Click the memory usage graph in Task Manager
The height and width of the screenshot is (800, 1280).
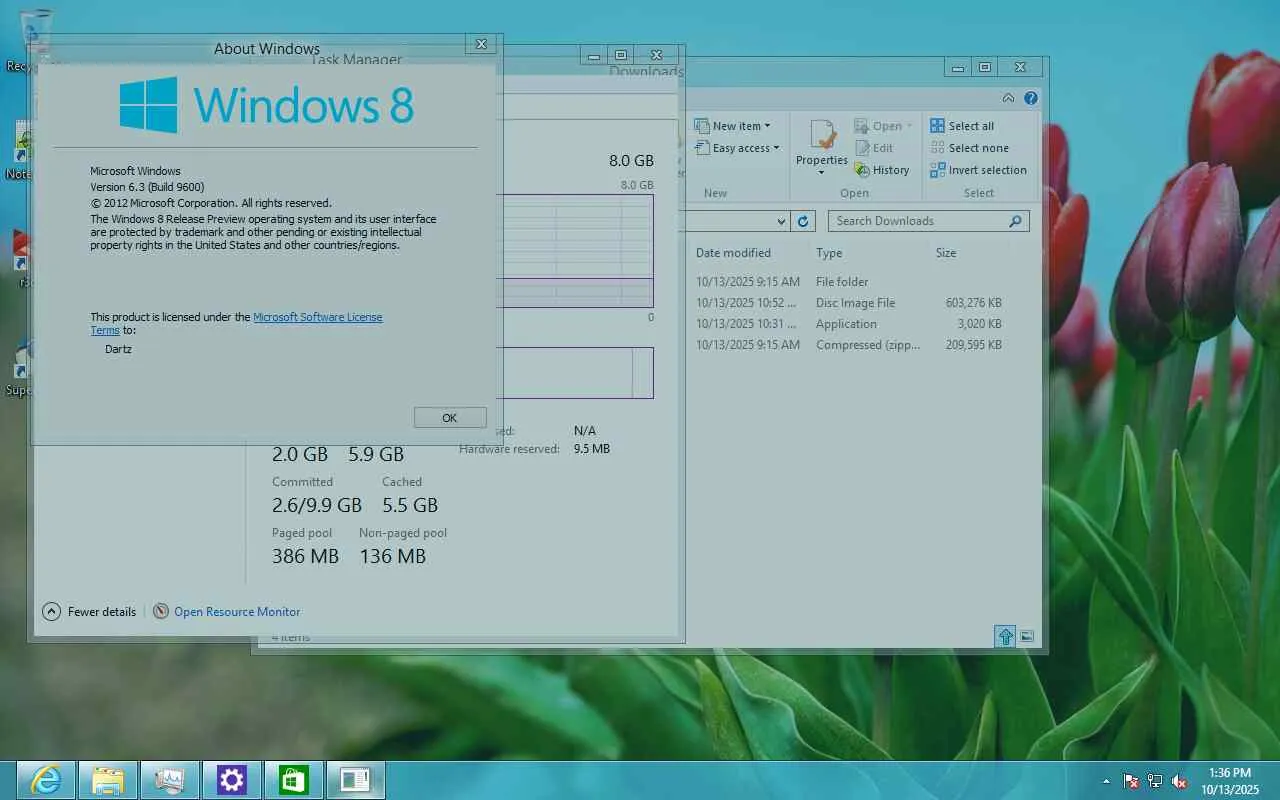[574, 251]
